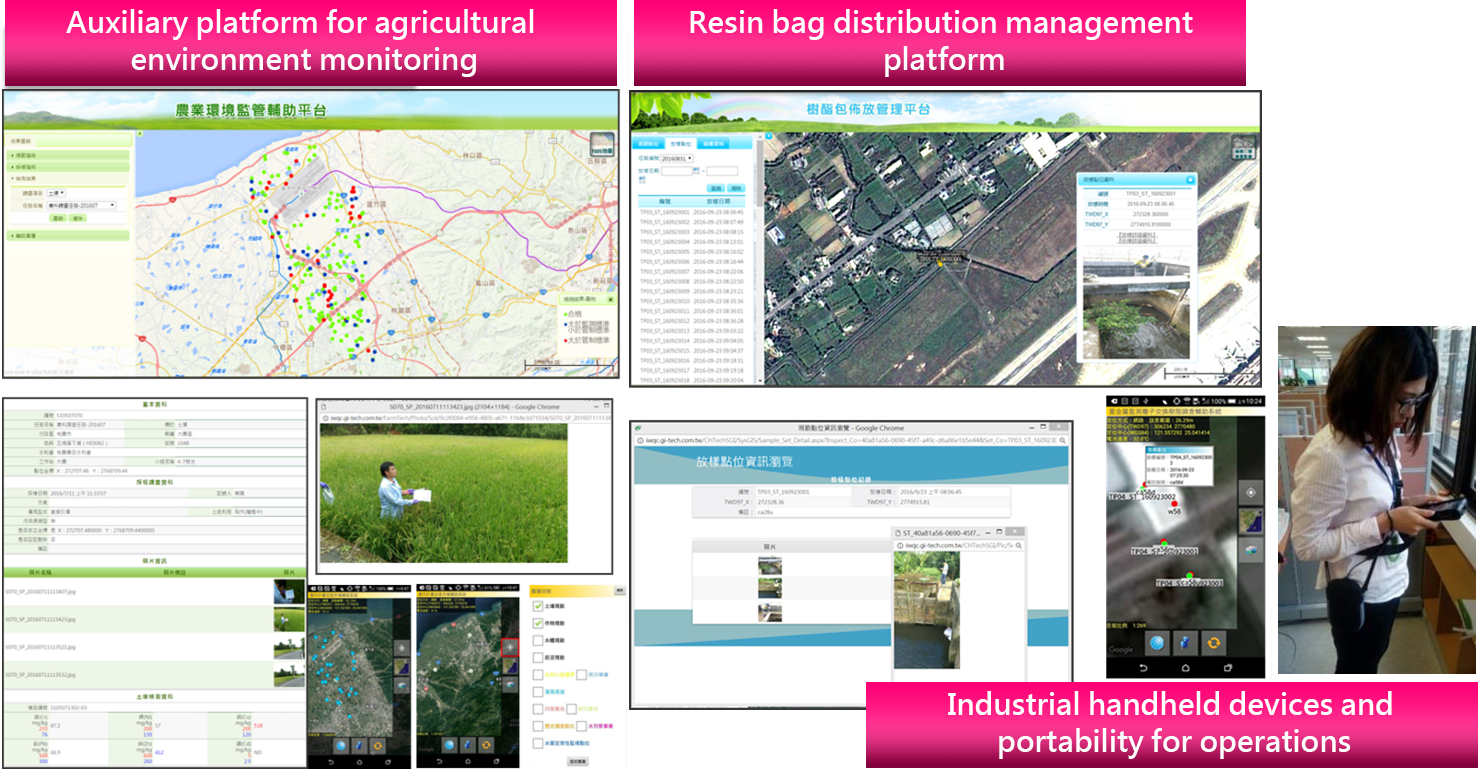
Task: Tap globe icon on middle phone toolbar
Action: coord(449,745)
